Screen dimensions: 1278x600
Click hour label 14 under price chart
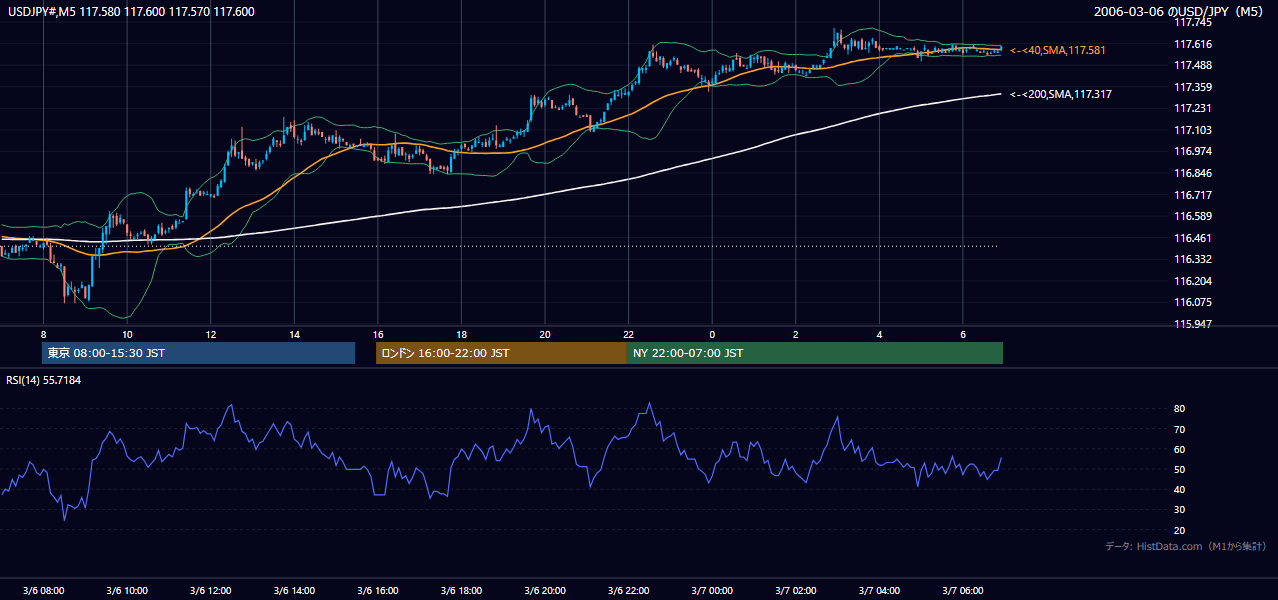(x=294, y=334)
